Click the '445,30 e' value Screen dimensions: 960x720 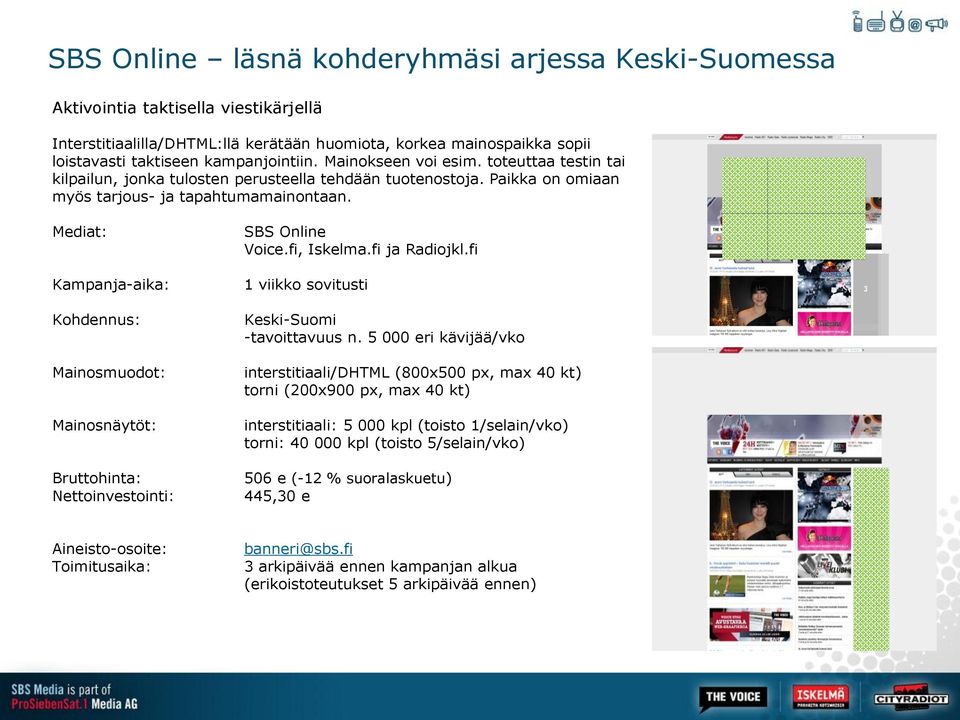pos(277,496)
